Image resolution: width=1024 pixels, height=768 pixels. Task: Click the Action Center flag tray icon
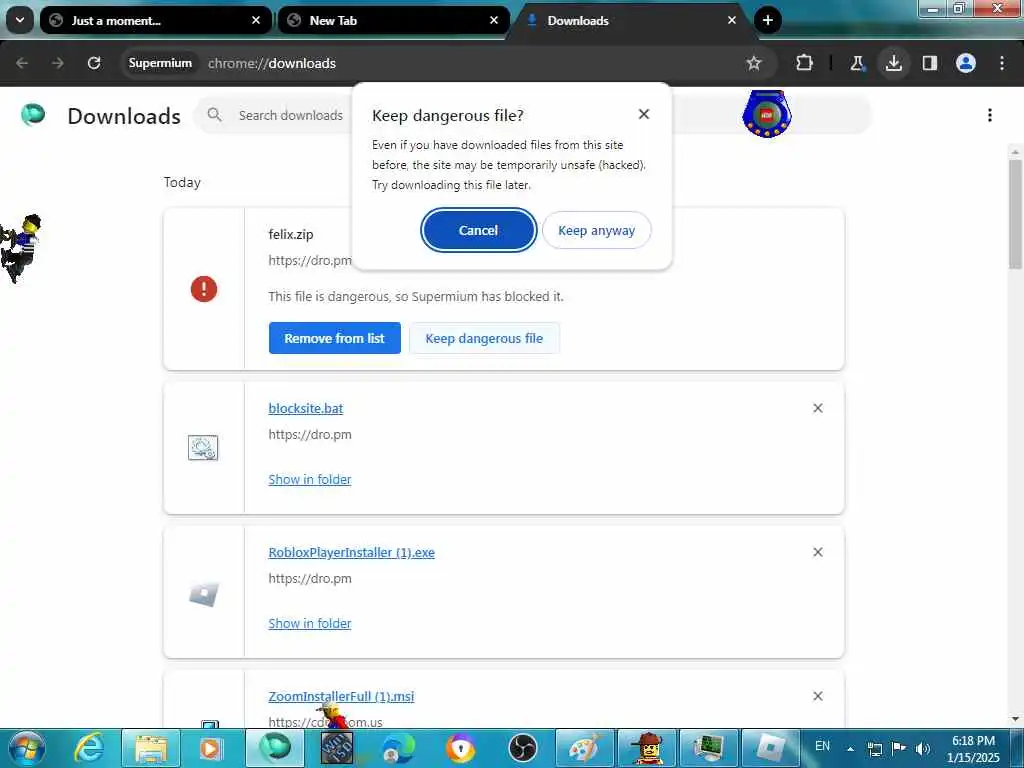tap(899, 748)
